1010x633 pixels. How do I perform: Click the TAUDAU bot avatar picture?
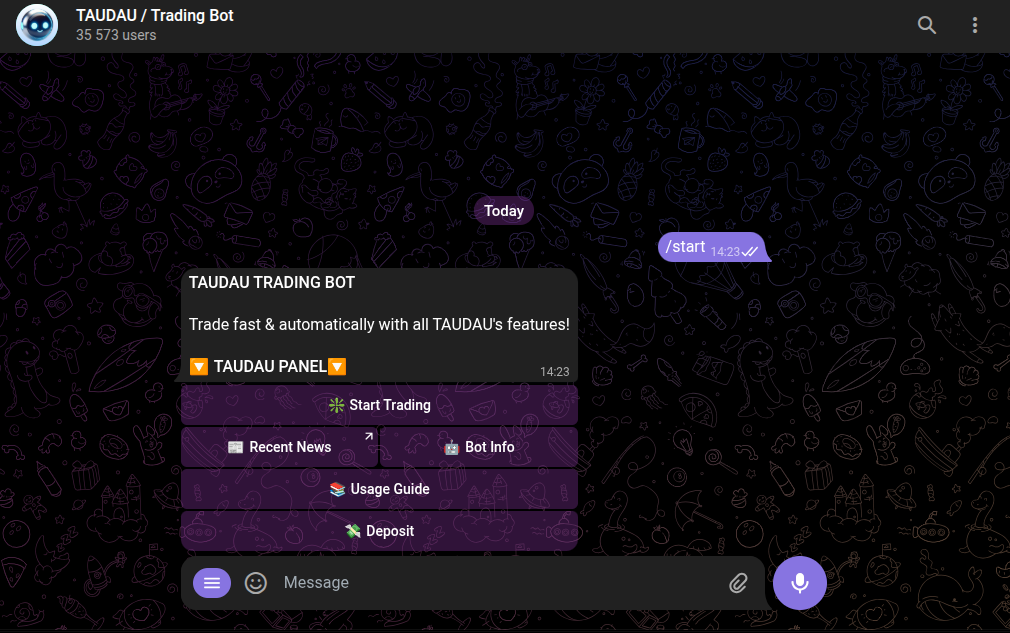37,25
